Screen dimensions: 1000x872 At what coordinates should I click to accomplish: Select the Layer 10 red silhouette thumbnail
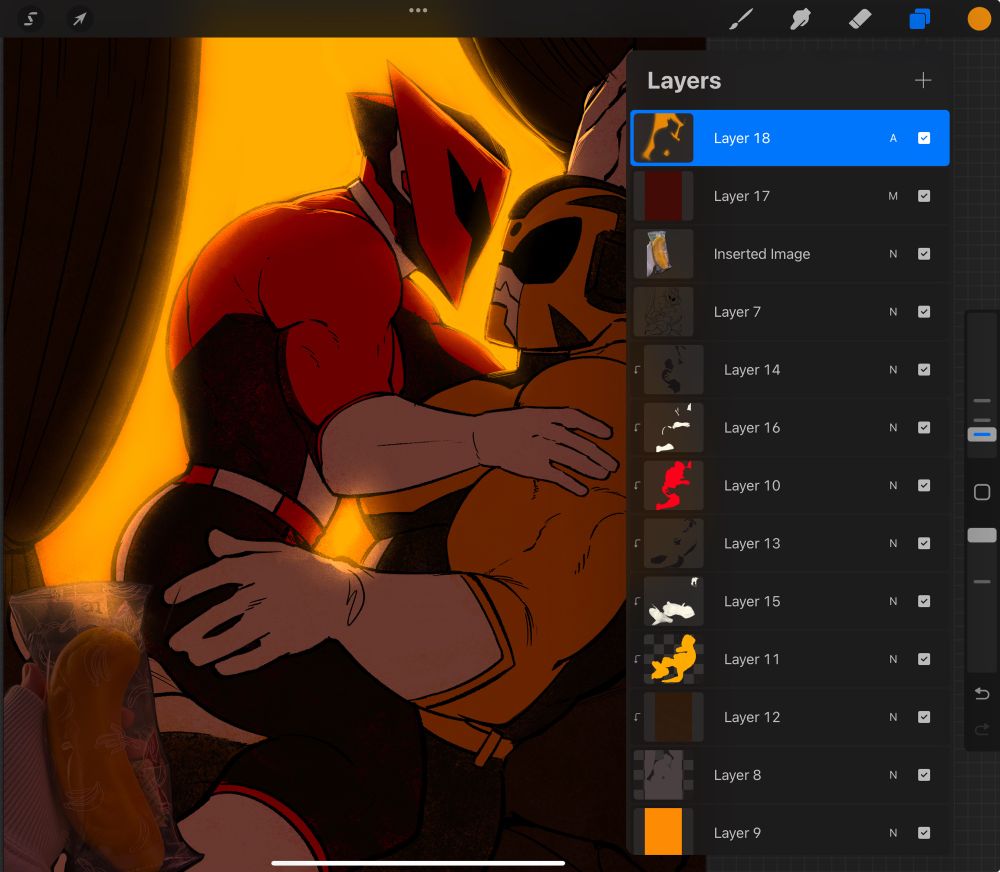click(673, 485)
